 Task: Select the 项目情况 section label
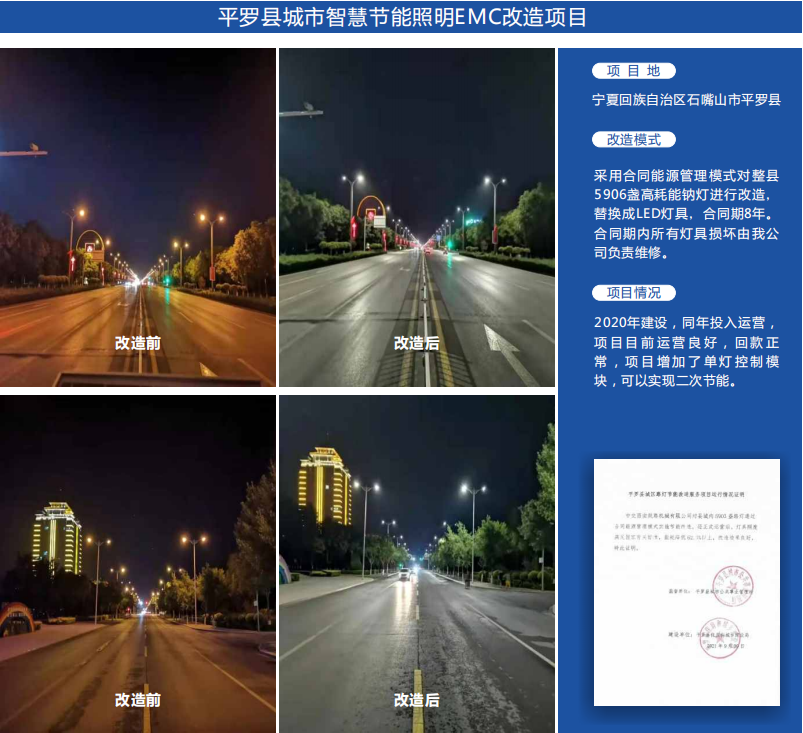(634, 293)
